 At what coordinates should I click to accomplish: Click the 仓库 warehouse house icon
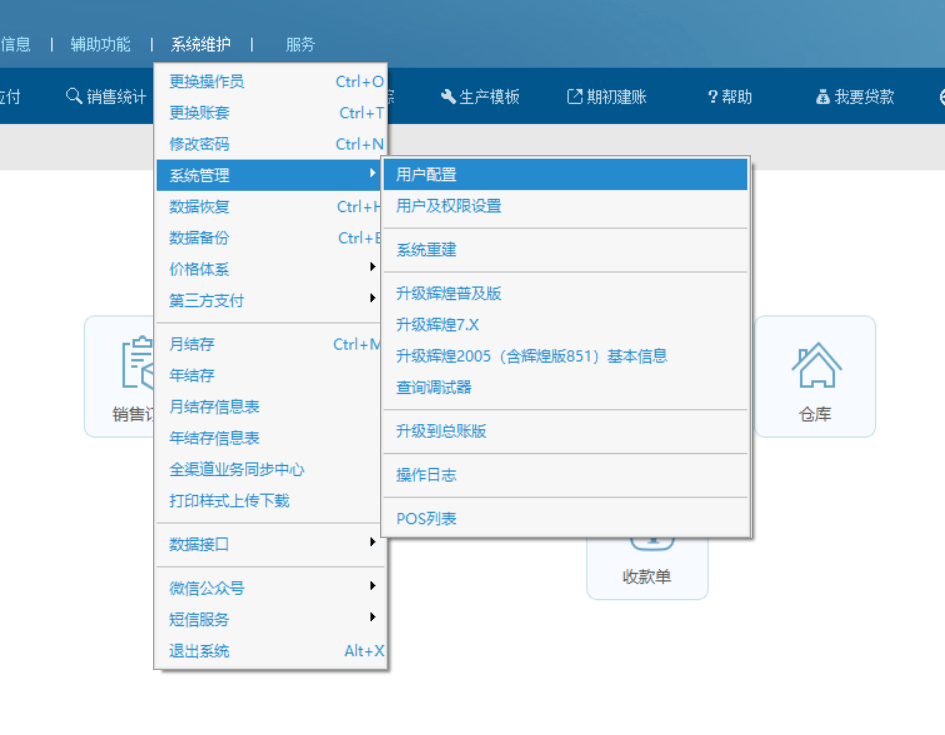(x=815, y=366)
